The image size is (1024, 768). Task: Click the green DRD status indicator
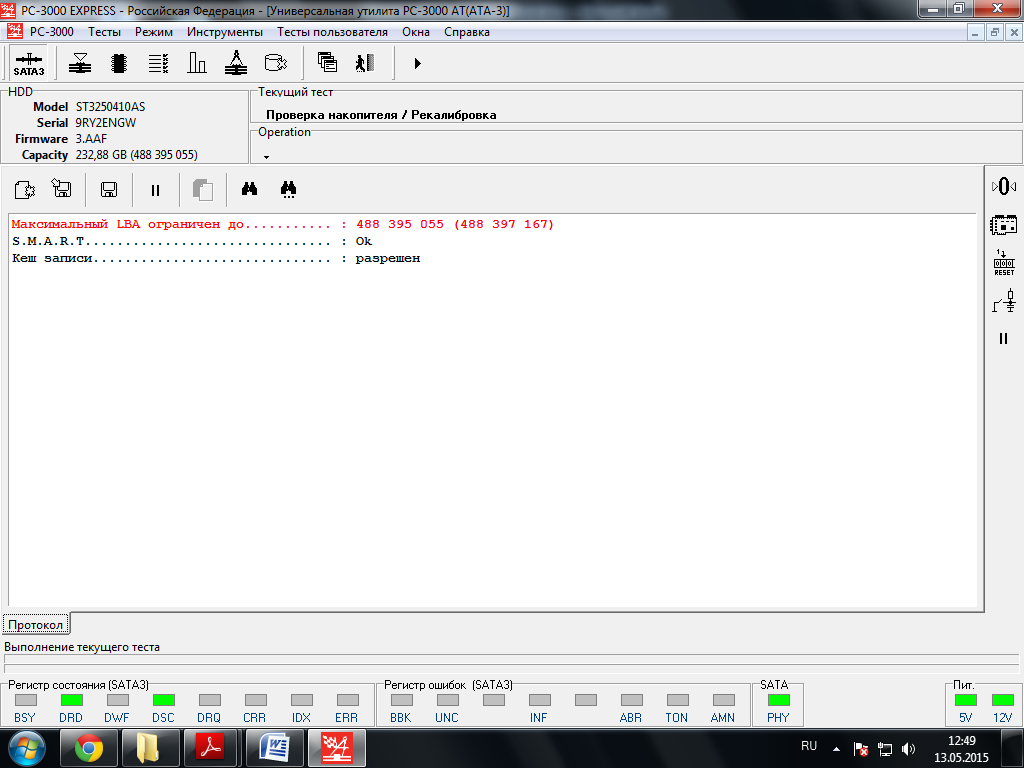[71, 700]
